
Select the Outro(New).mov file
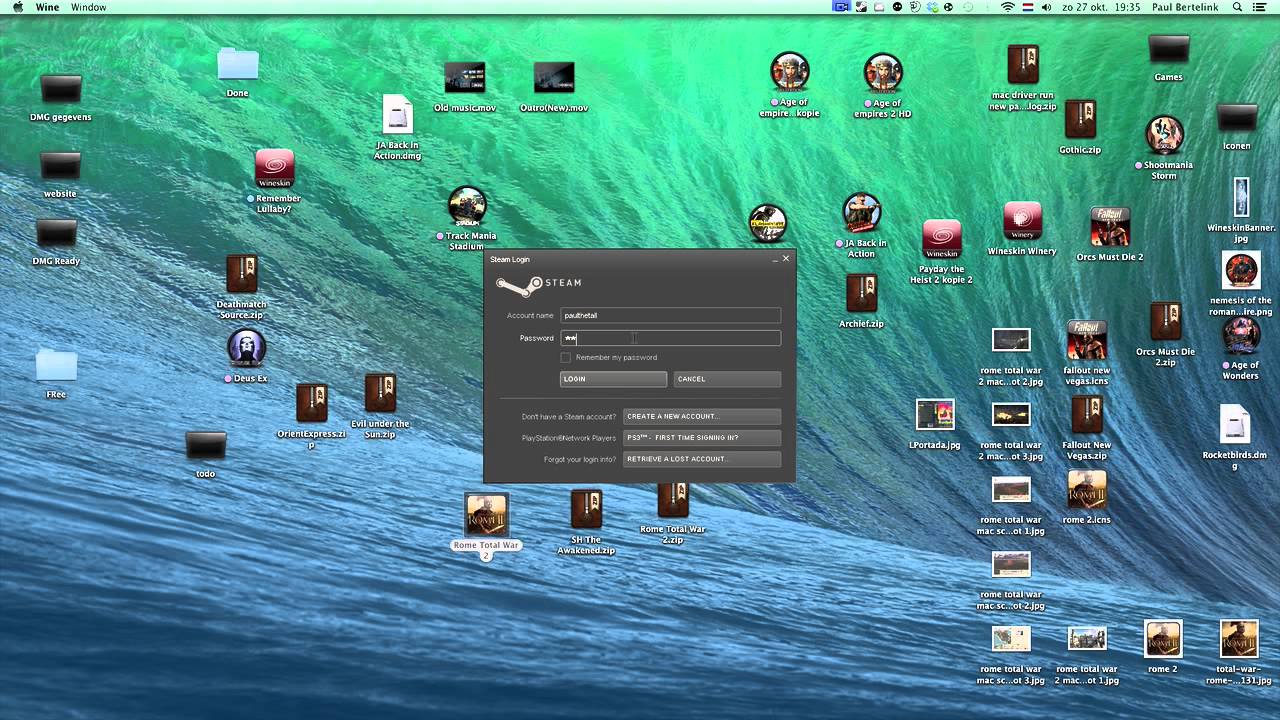tap(554, 78)
